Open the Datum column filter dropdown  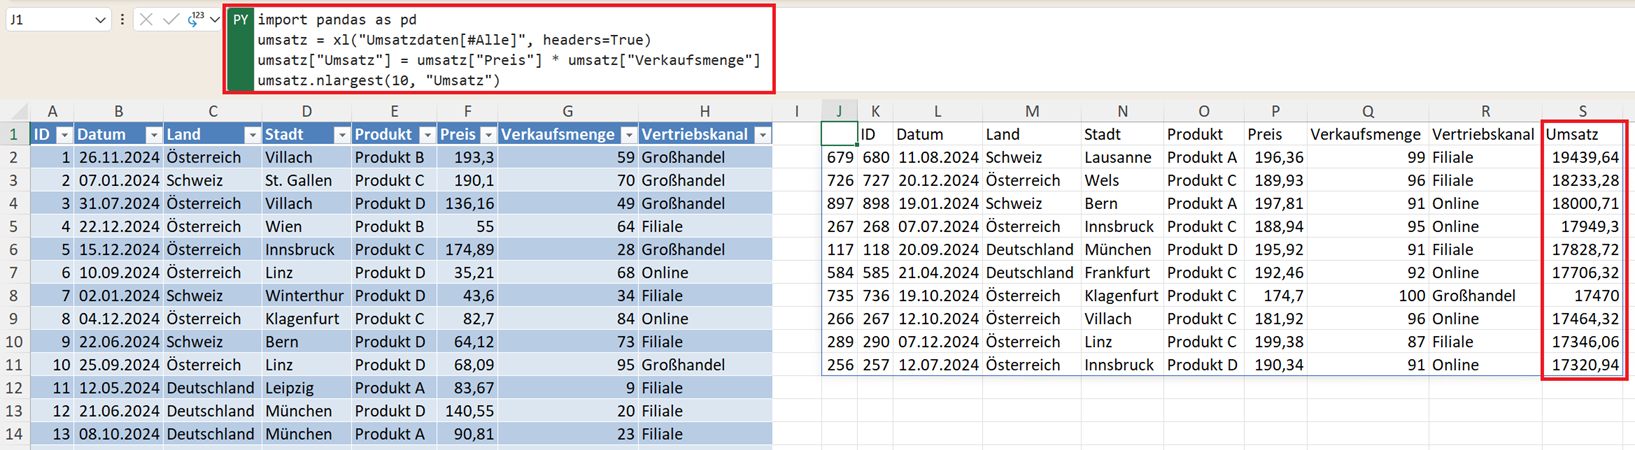coord(153,135)
